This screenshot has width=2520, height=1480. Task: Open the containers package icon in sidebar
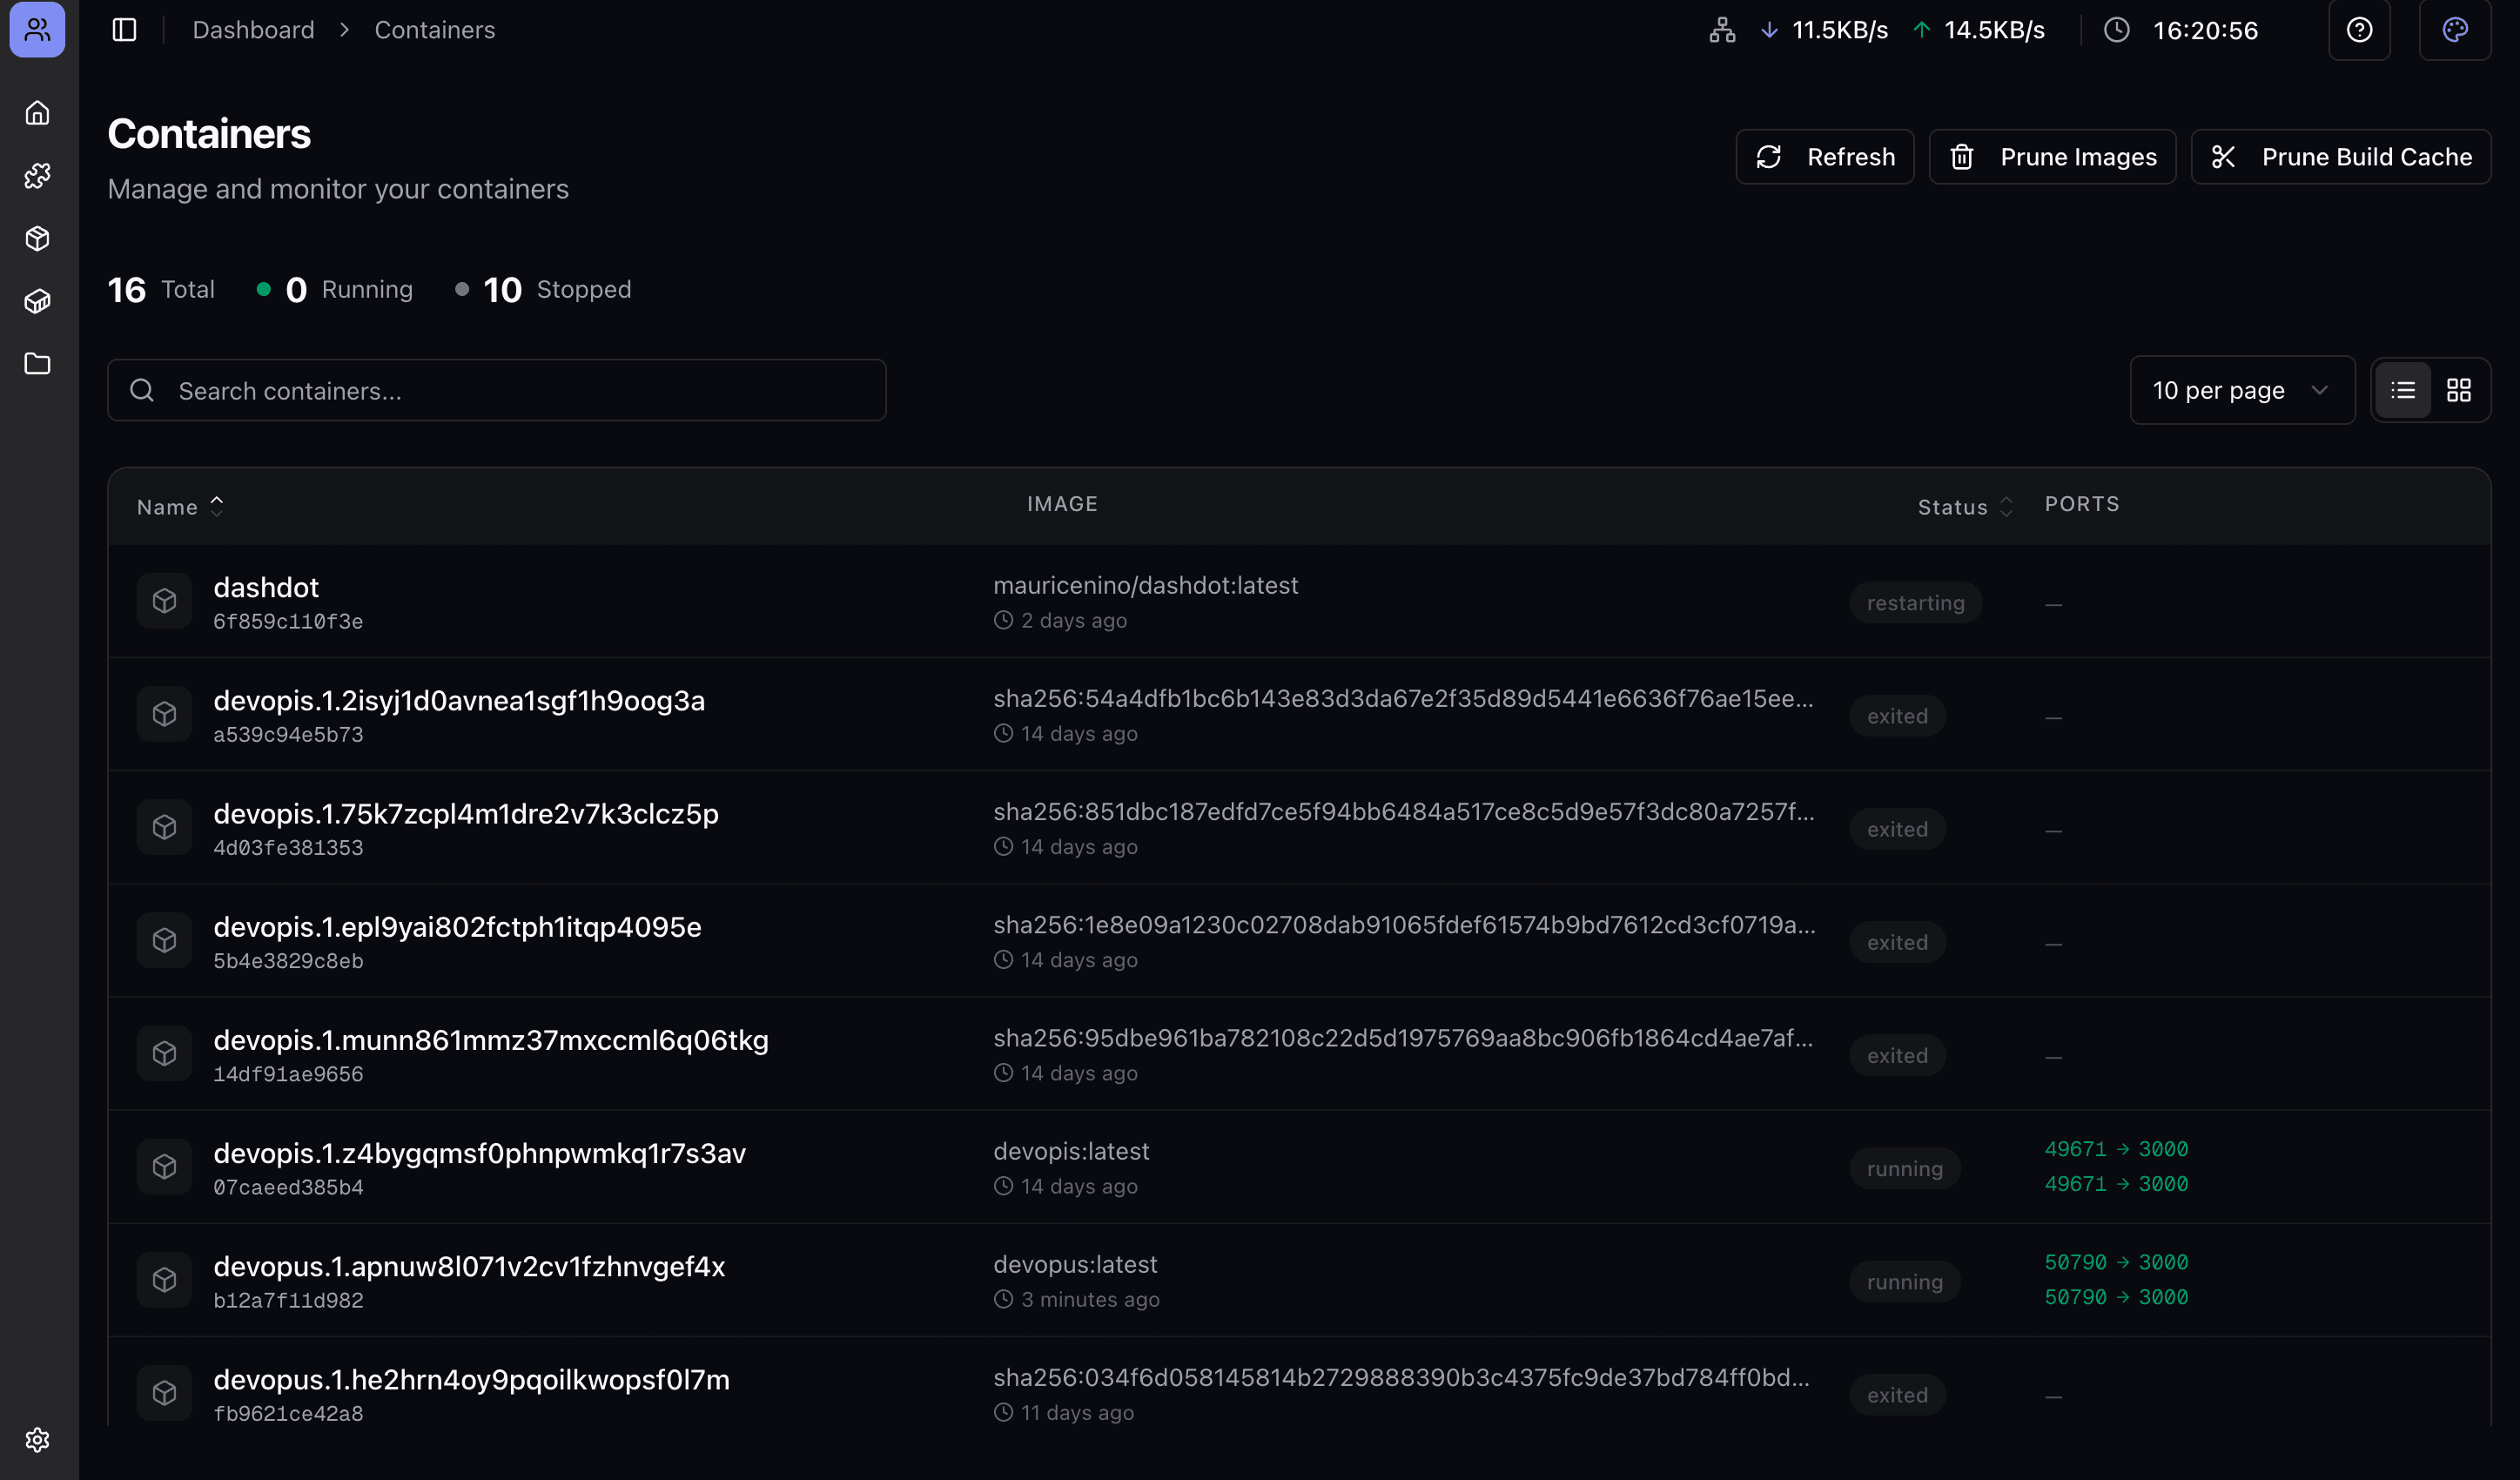coord(37,238)
